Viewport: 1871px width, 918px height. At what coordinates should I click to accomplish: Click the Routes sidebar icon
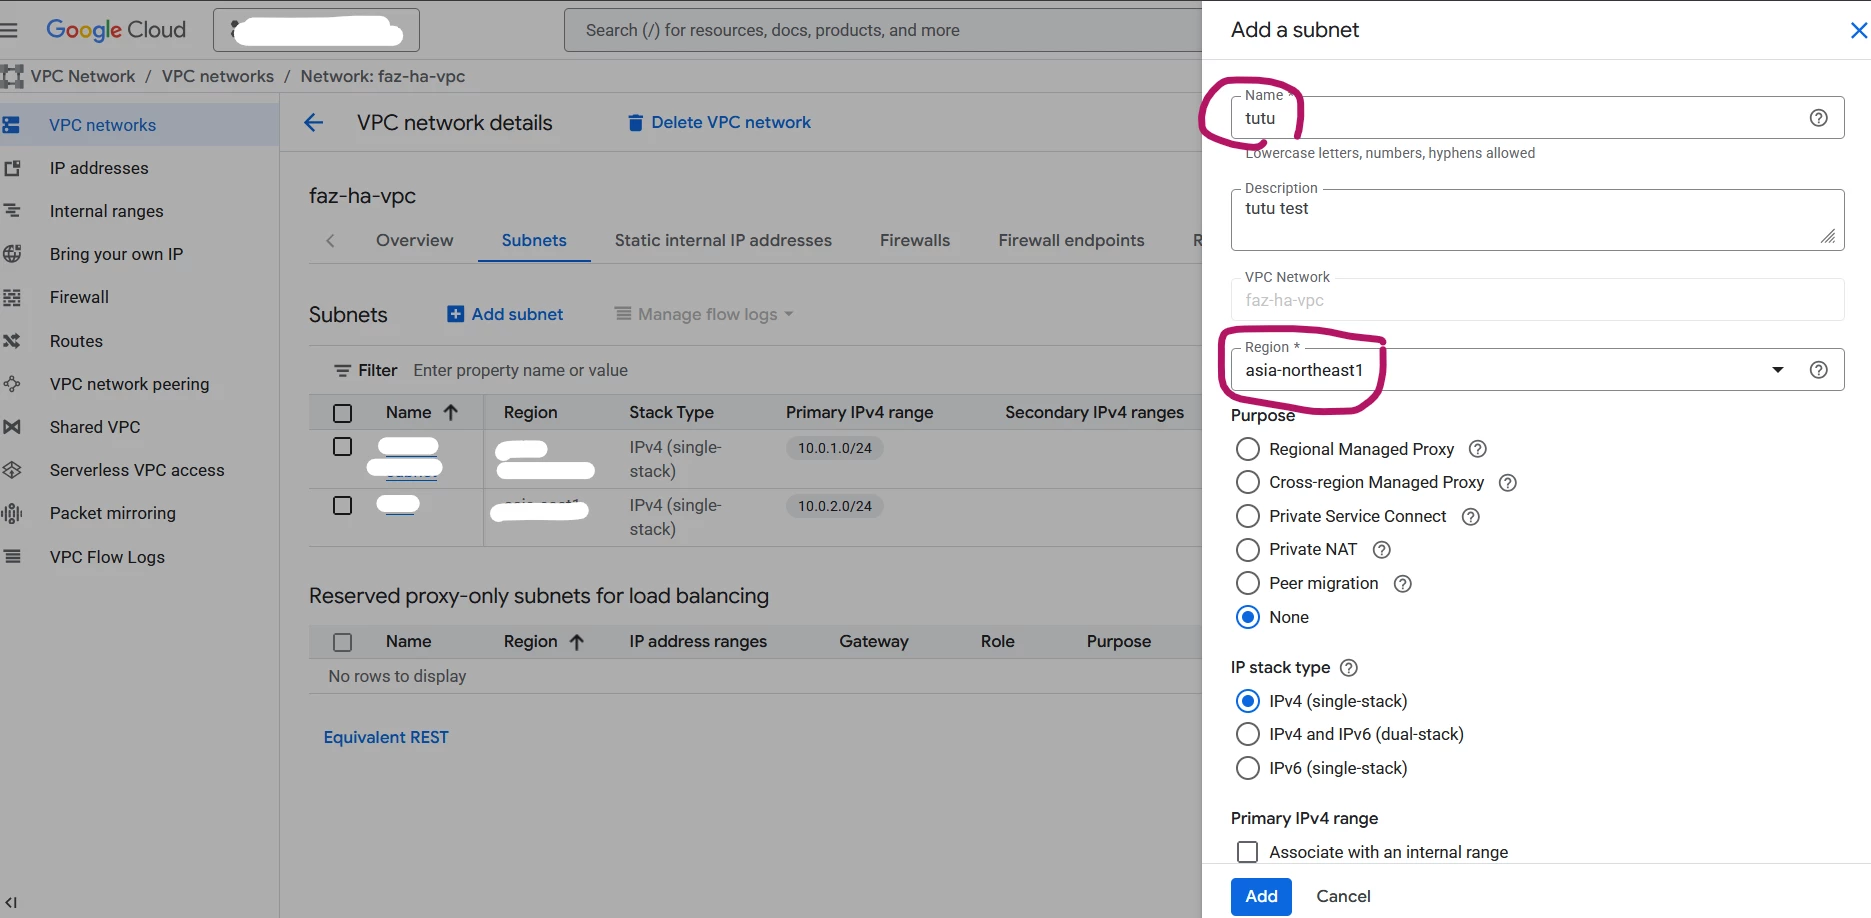click(12, 341)
